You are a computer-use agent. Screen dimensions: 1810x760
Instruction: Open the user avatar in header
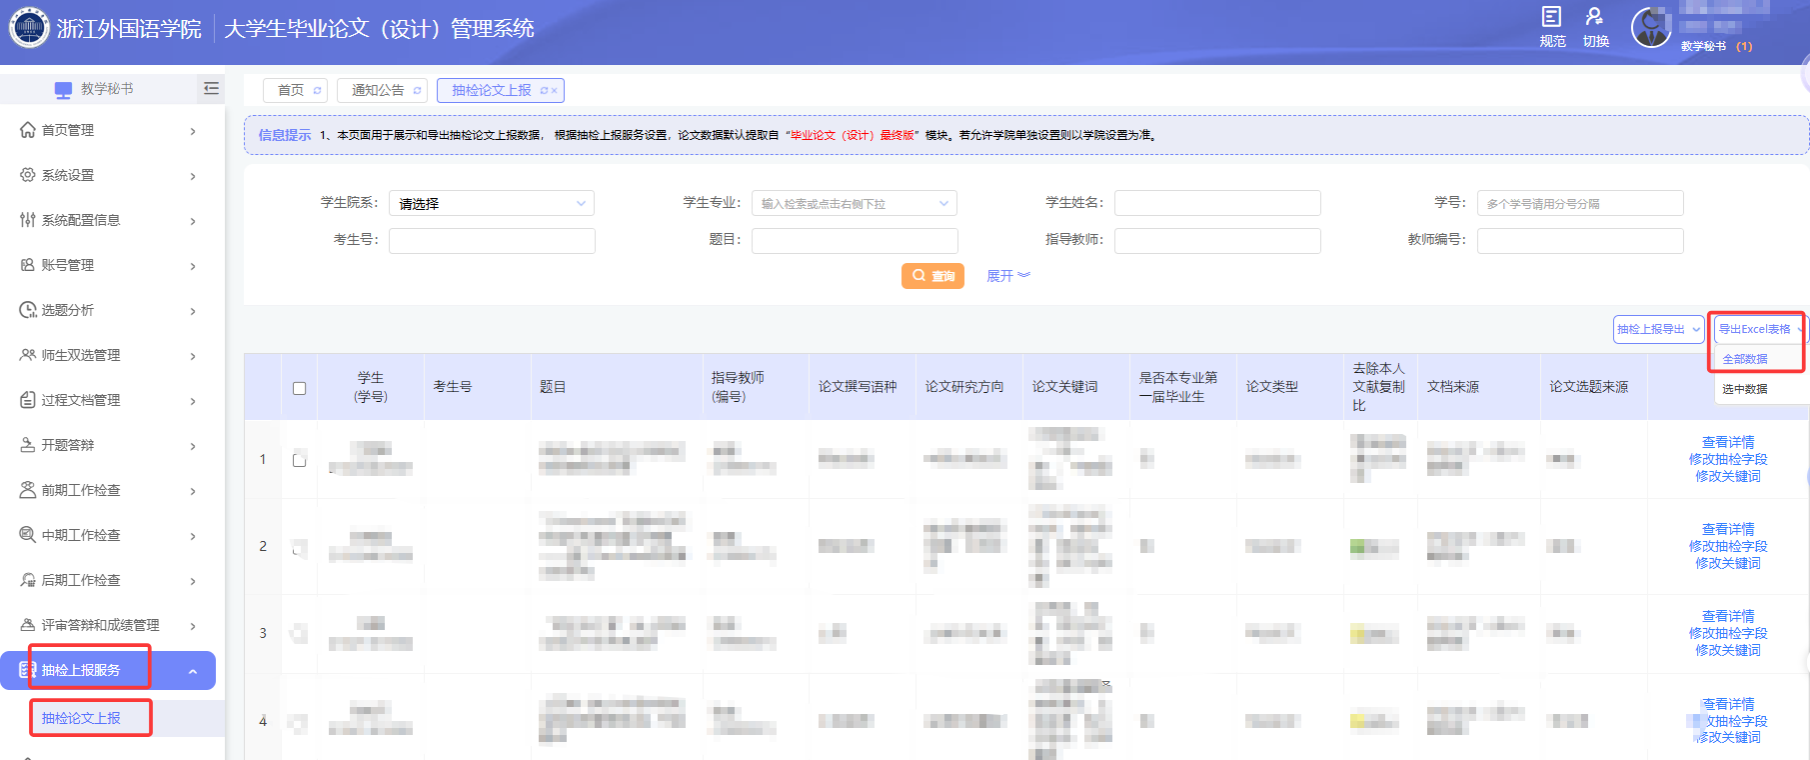[1651, 27]
